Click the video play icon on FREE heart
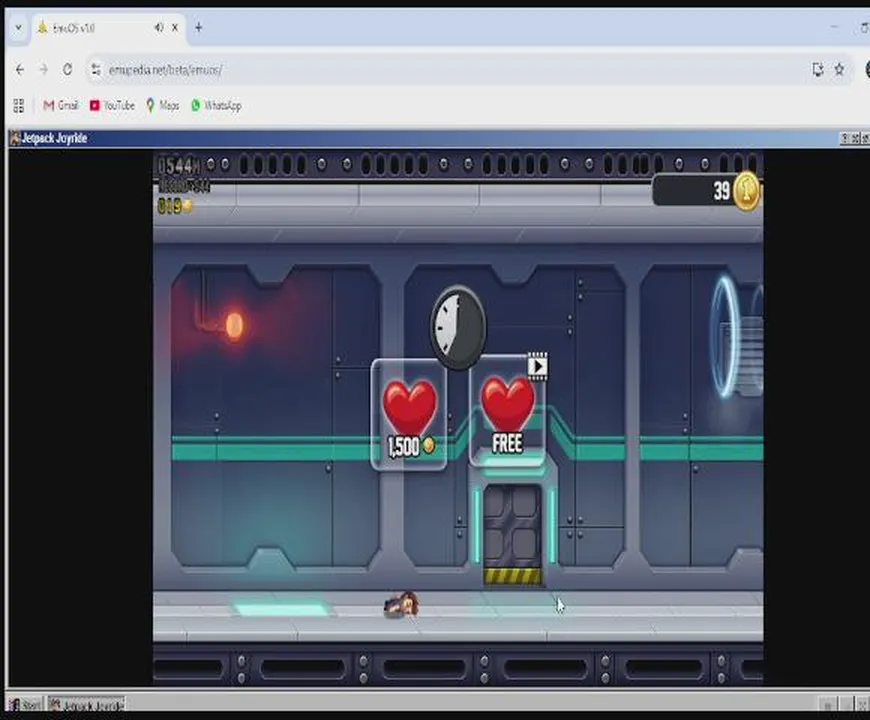870x720 pixels. (x=537, y=366)
